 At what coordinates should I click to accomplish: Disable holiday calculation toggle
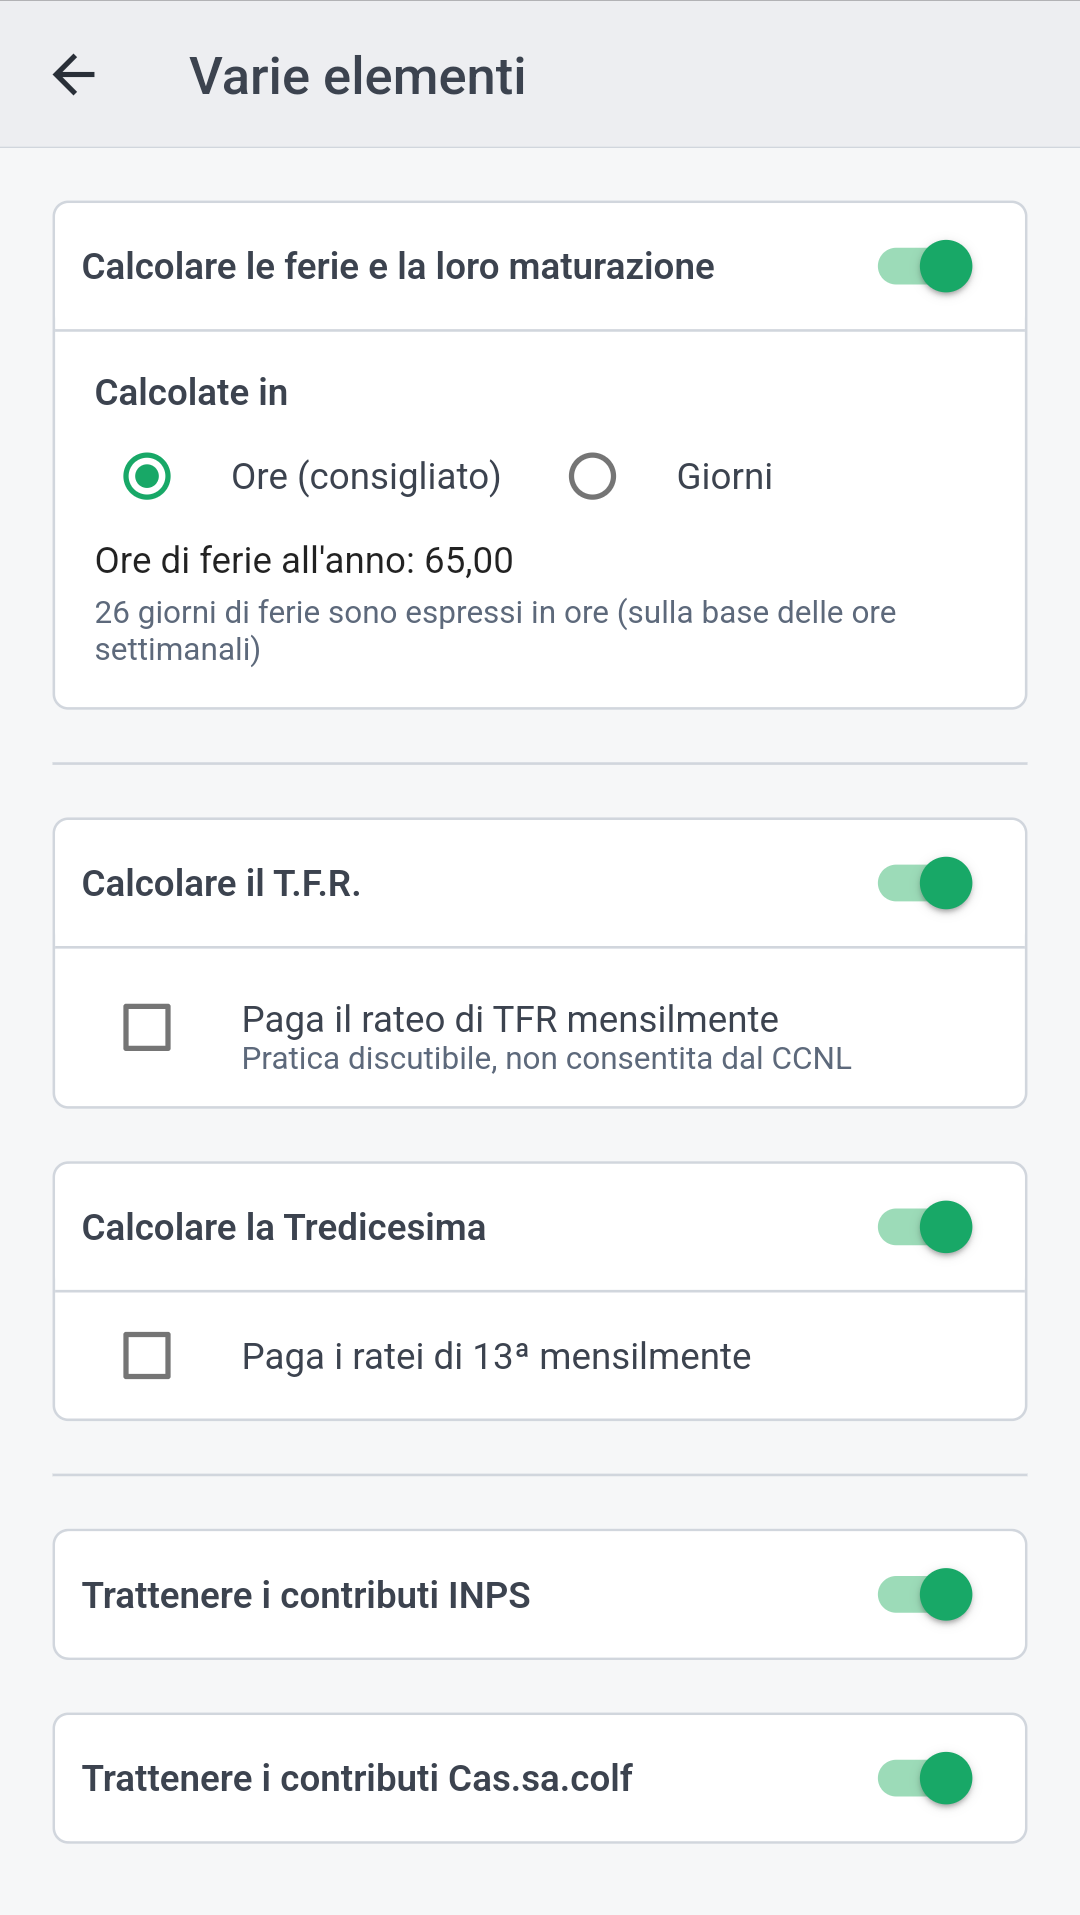[926, 267]
